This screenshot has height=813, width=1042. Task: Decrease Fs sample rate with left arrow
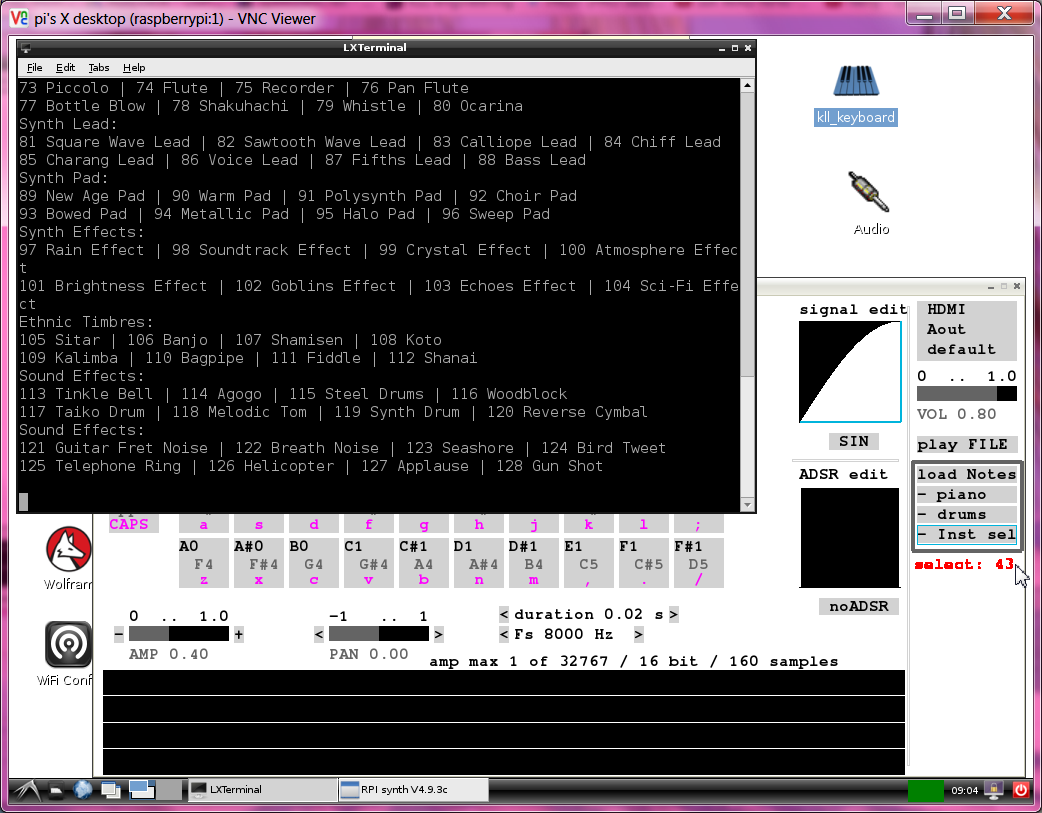[504, 635]
